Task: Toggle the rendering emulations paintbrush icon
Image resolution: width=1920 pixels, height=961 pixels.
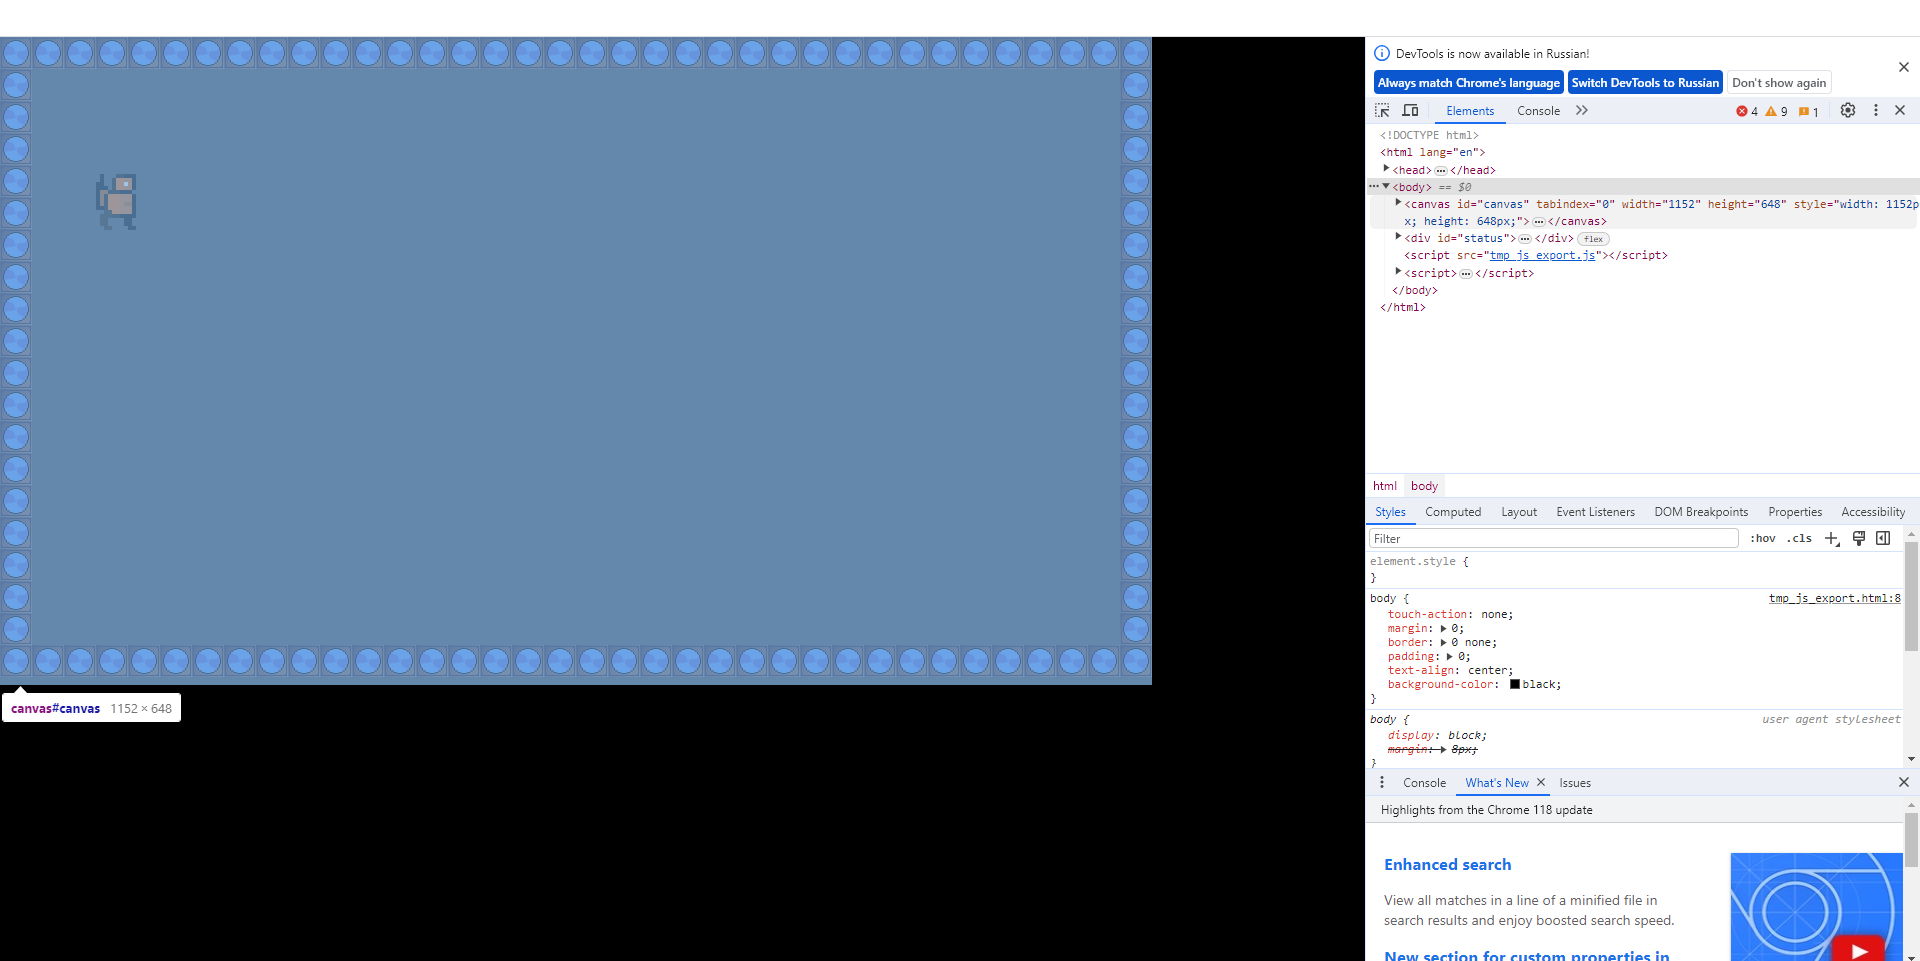Action: (1859, 538)
